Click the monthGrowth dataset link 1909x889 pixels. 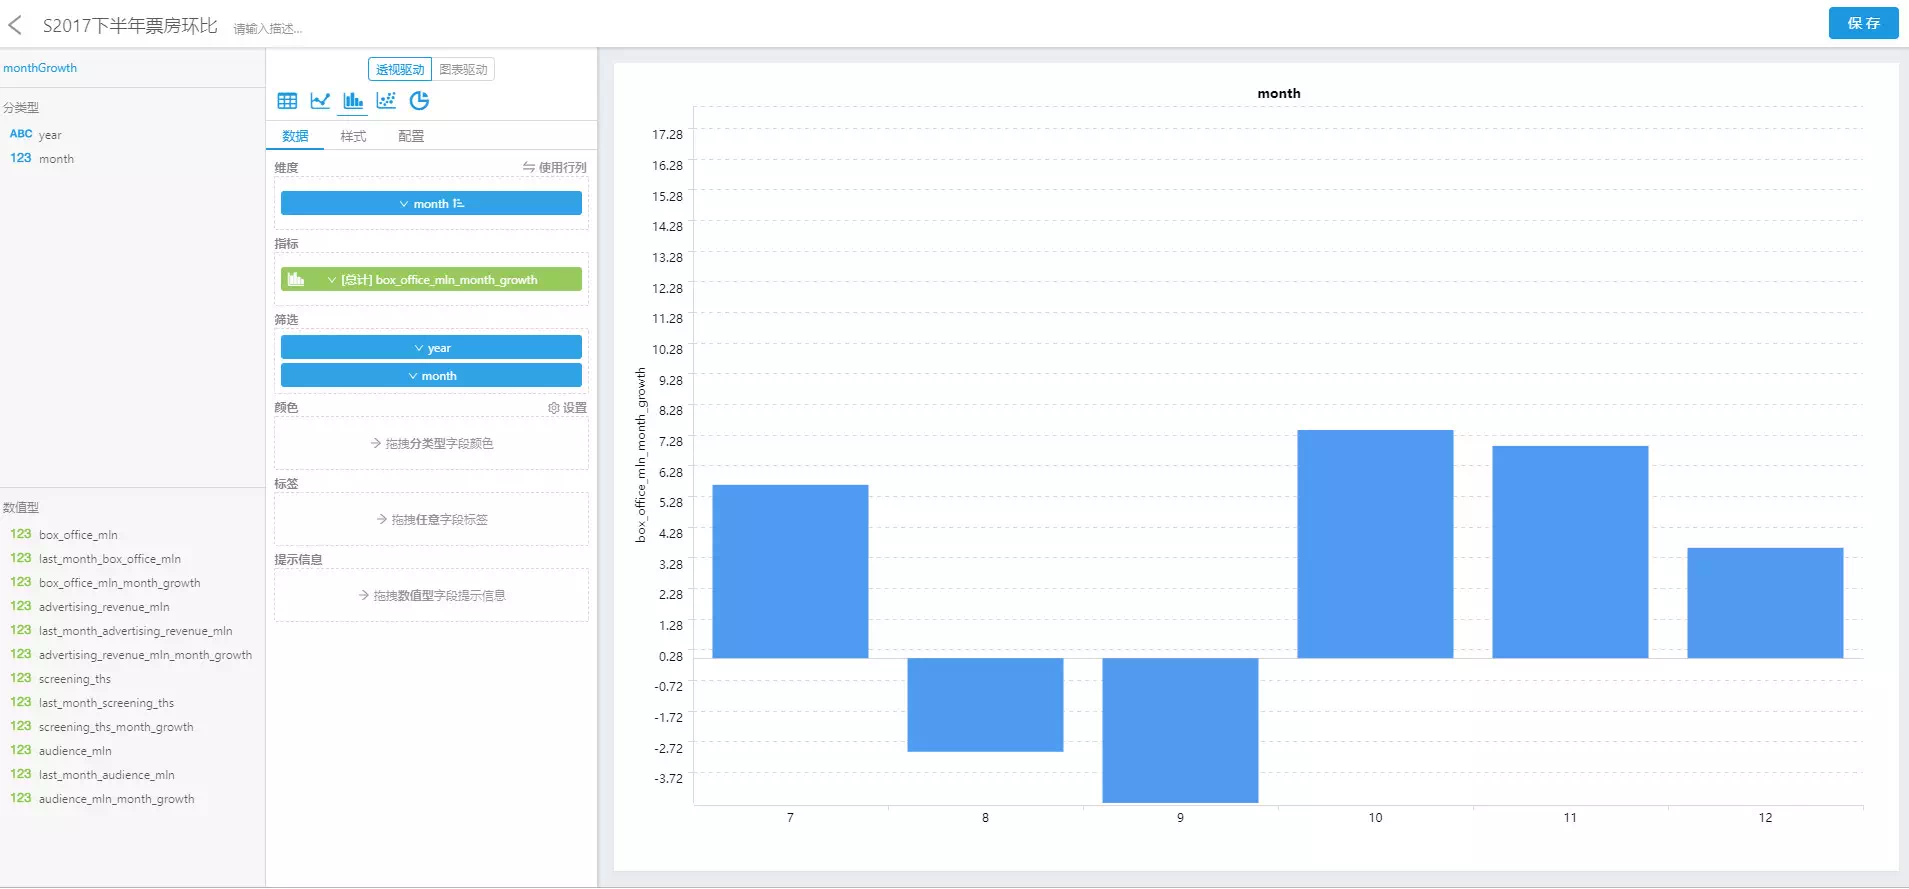click(40, 68)
